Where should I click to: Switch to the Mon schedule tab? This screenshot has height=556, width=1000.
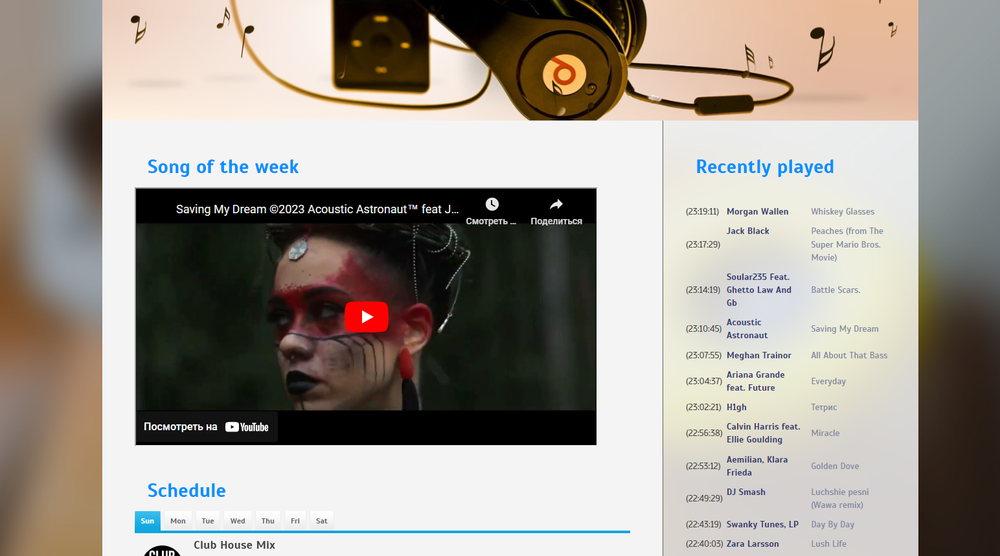click(x=178, y=521)
